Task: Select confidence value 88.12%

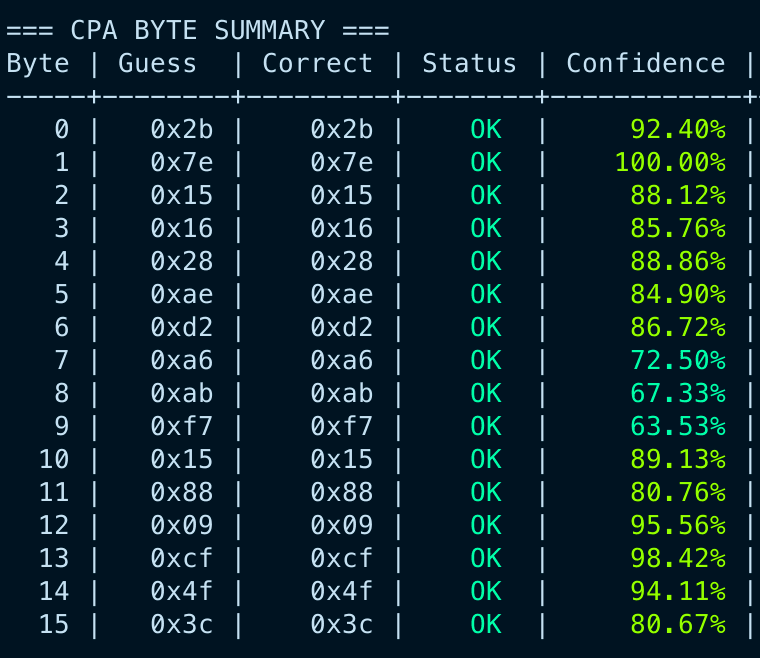Action: click(x=678, y=195)
